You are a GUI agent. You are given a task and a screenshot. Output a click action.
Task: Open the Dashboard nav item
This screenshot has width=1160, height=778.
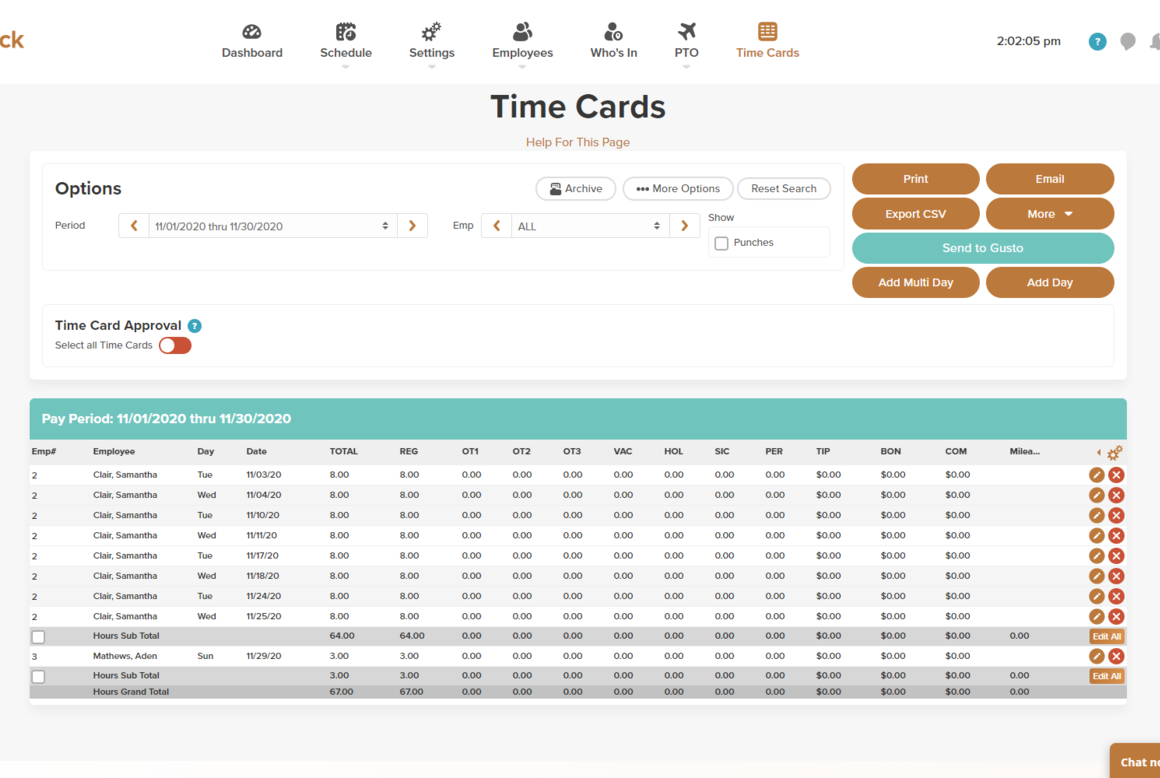pyautogui.click(x=252, y=41)
